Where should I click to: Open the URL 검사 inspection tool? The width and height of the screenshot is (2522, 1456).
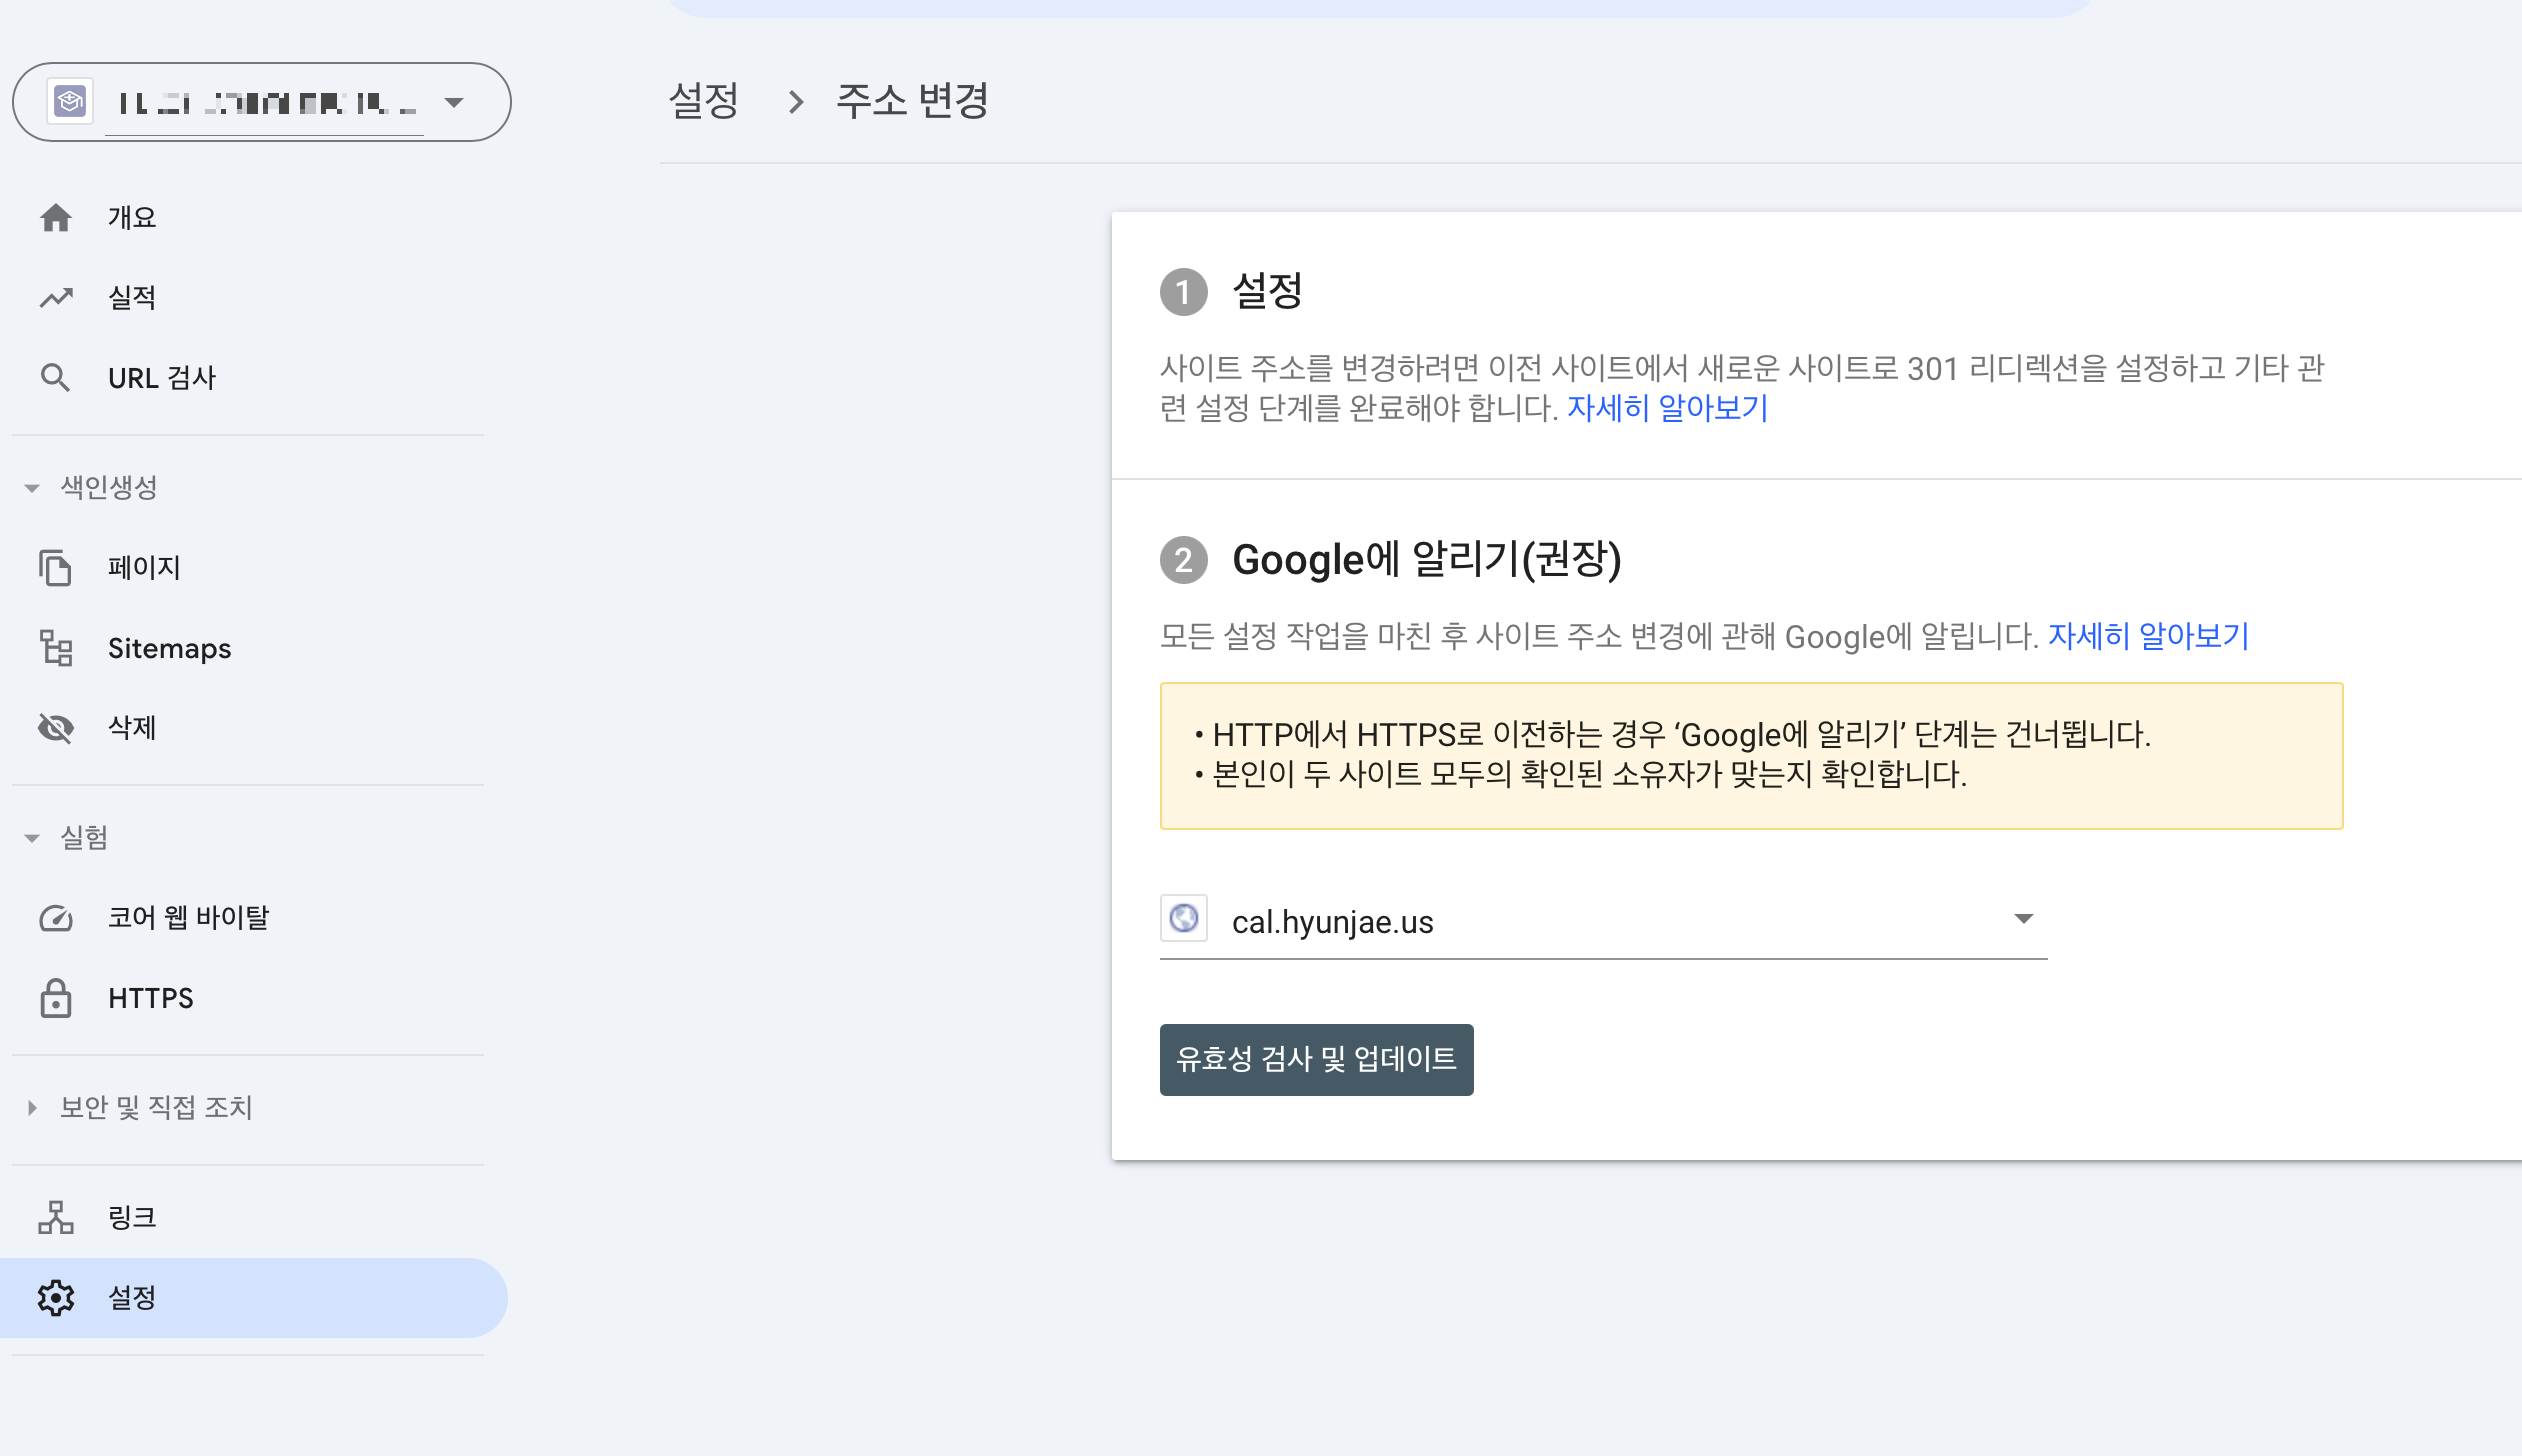(x=162, y=377)
